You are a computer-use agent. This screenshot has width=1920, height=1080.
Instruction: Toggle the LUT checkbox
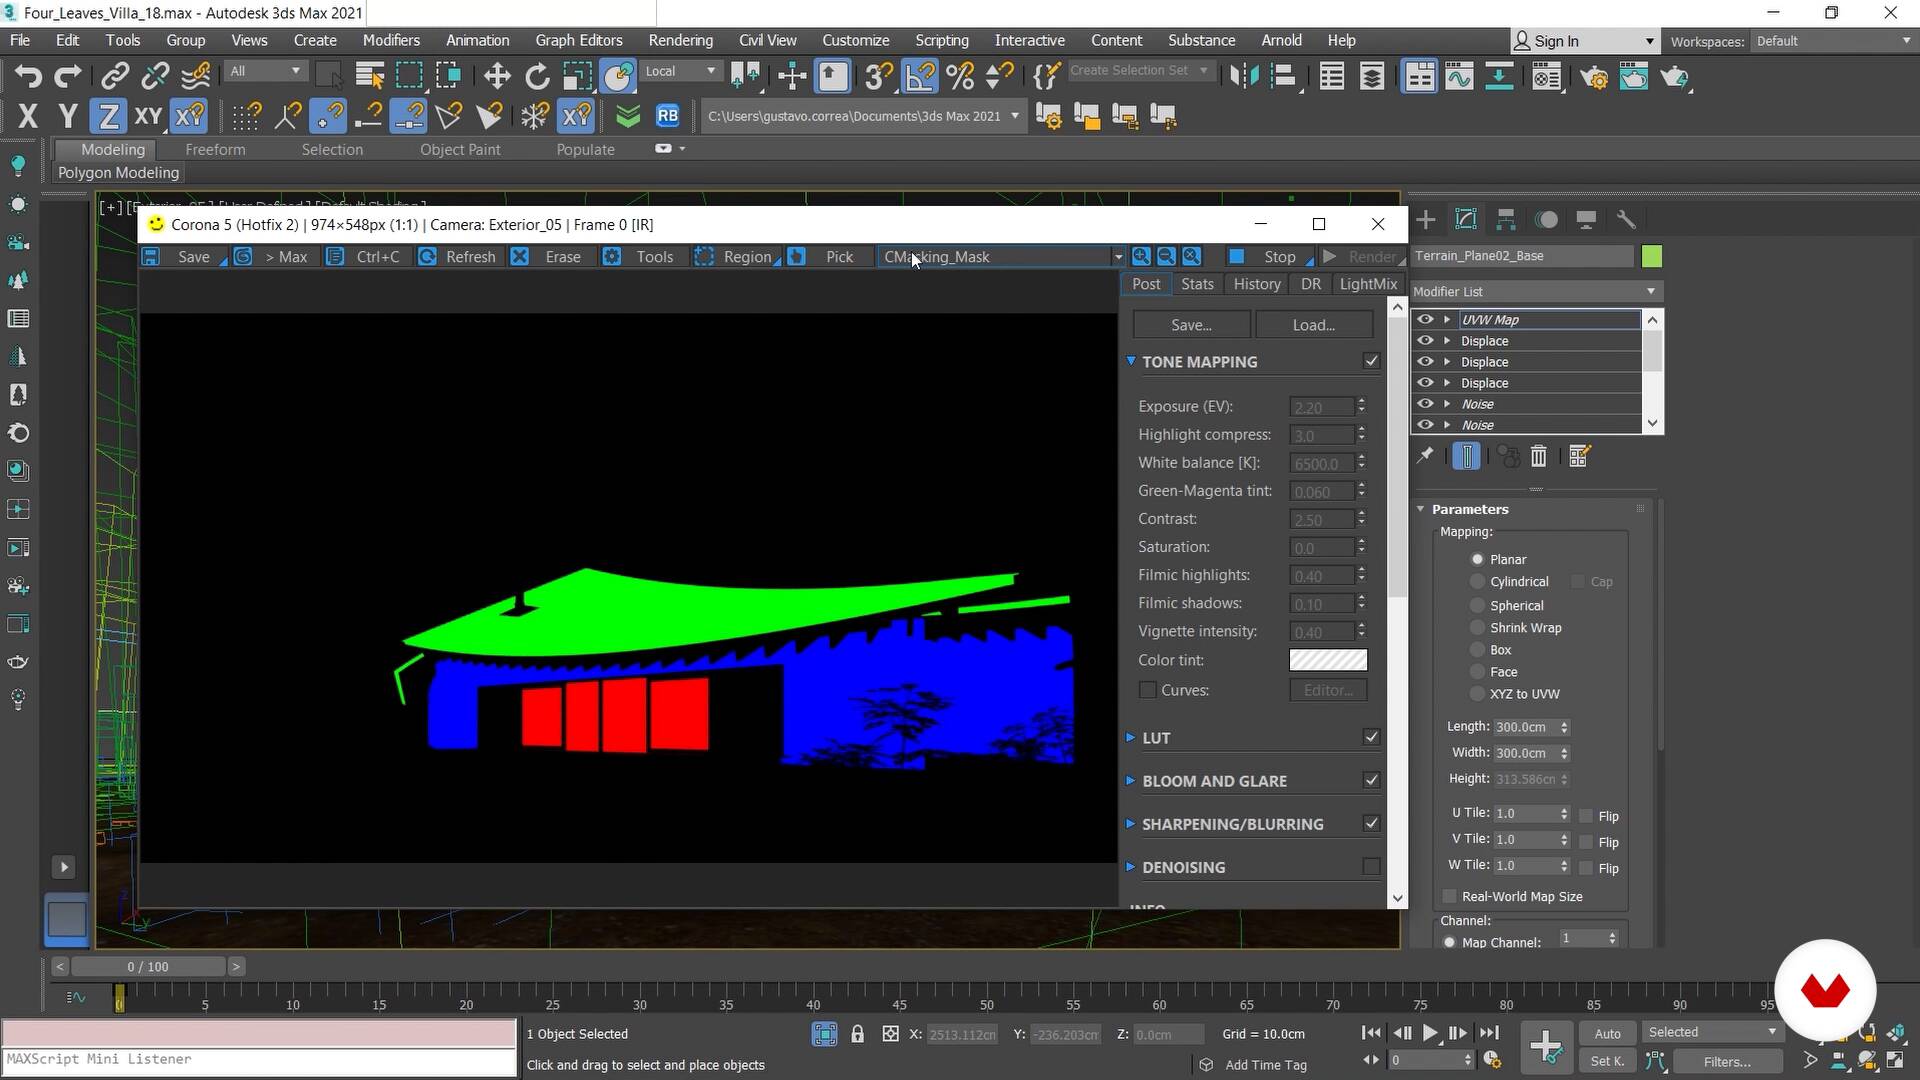point(1371,737)
